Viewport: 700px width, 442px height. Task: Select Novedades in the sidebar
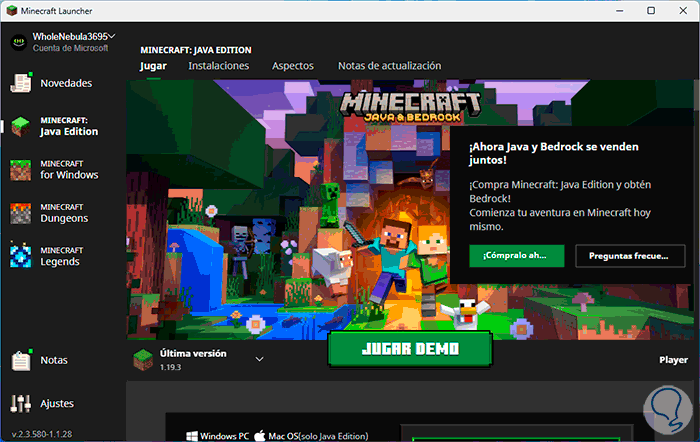(66, 83)
